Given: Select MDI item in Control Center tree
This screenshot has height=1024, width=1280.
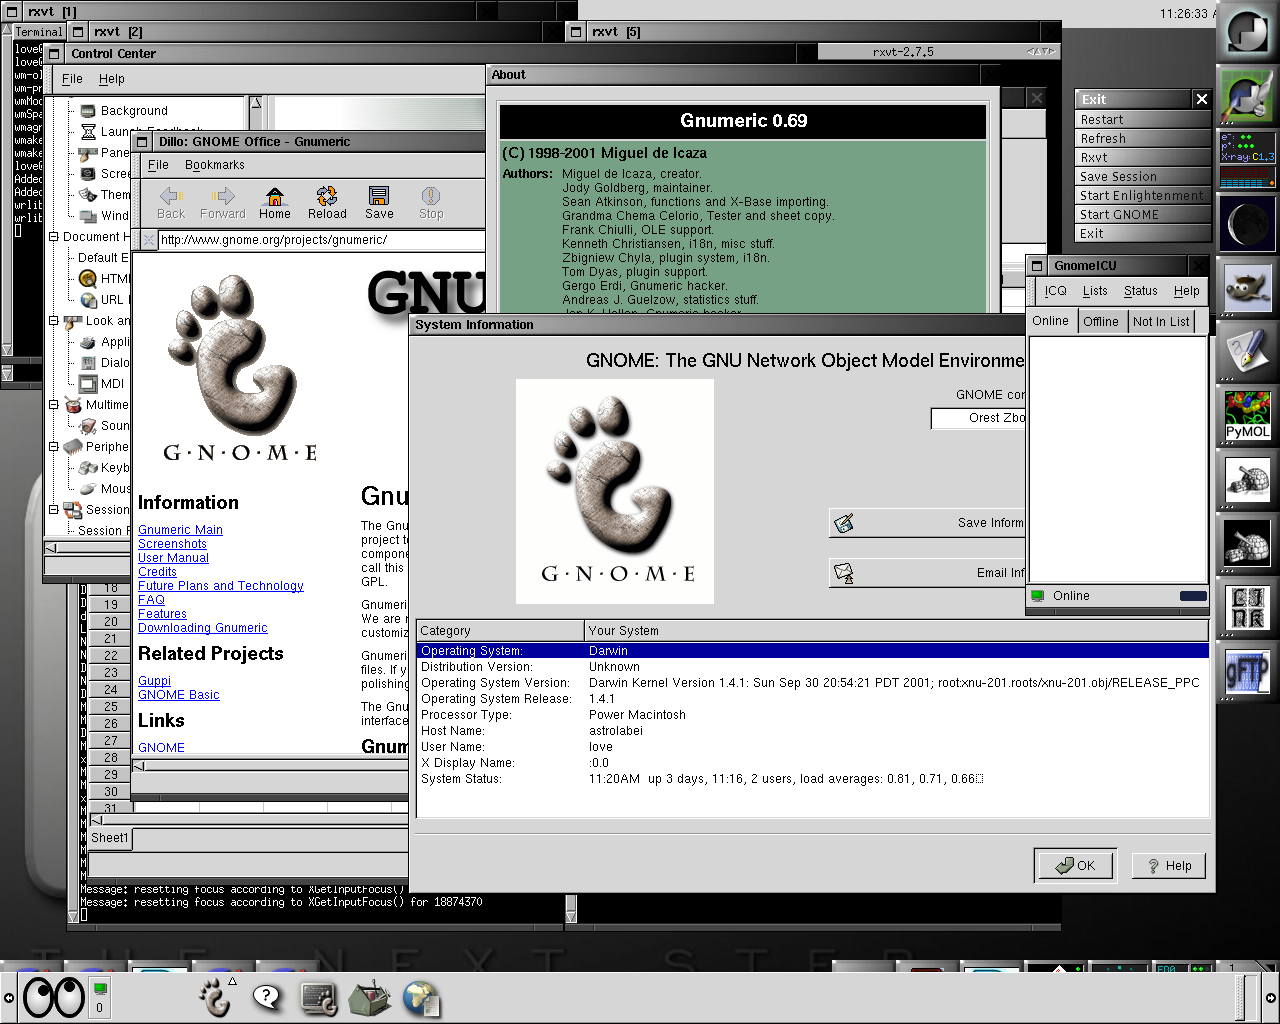Looking at the screenshot, I should [112, 384].
